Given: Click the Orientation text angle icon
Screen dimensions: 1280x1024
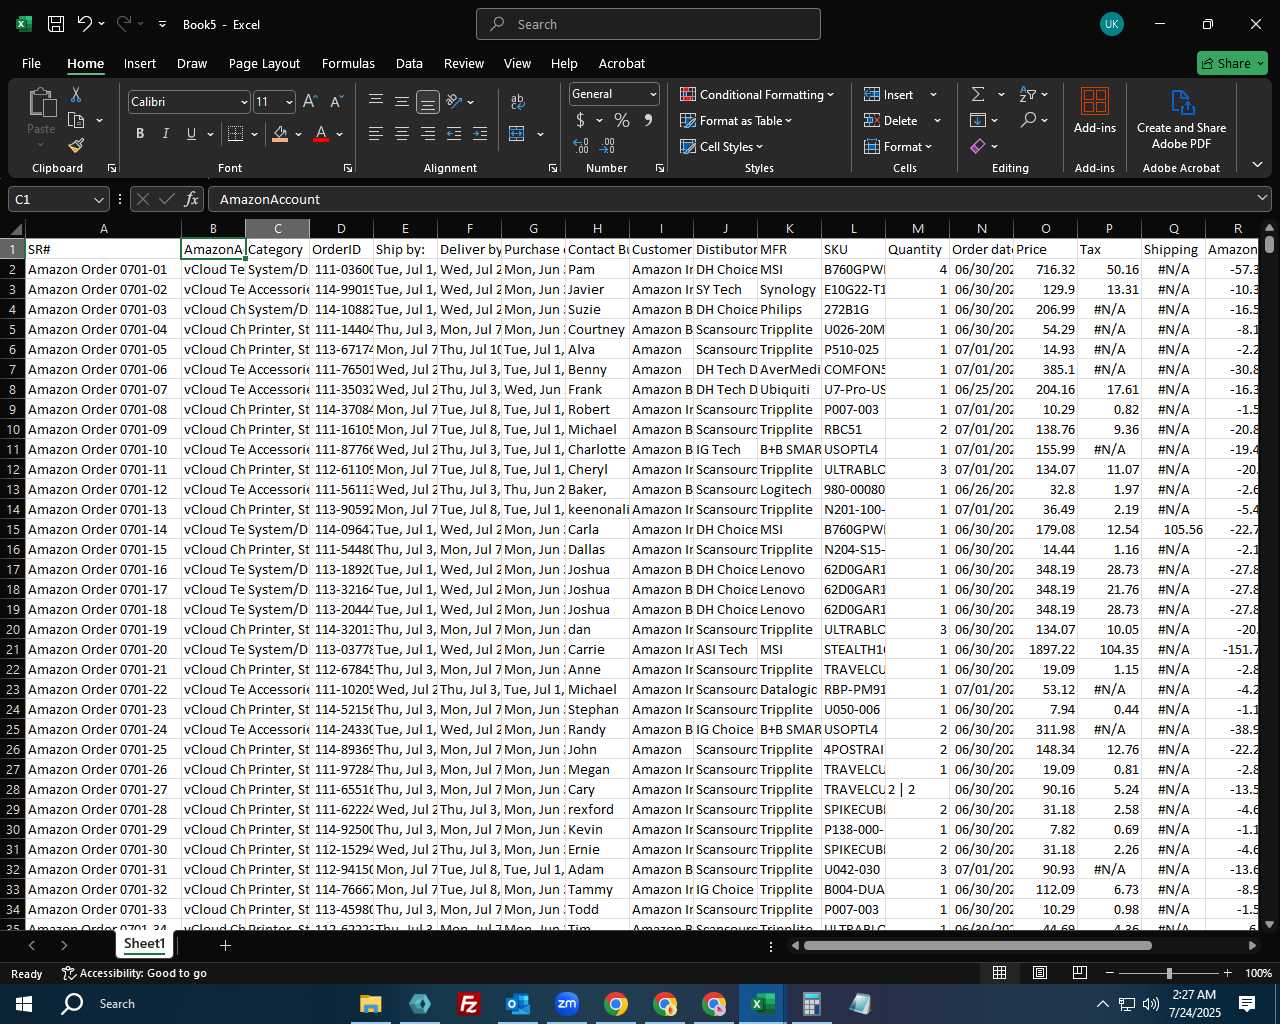Looking at the screenshot, I should click(455, 101).
